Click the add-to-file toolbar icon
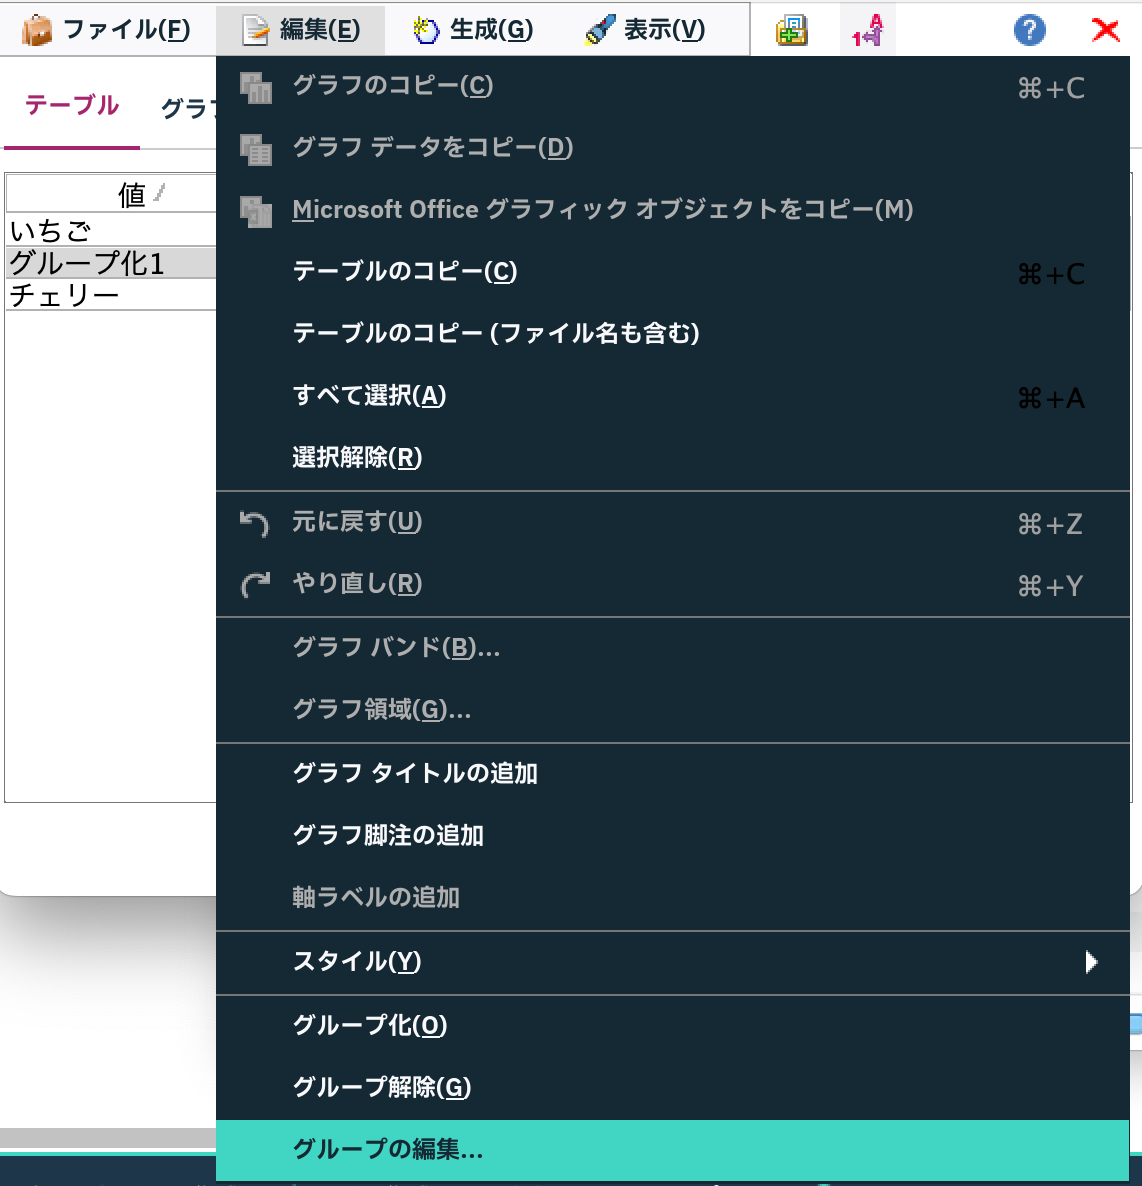Image resolution: width=1142 pixels, height=1186 pixels. [791, 29]
